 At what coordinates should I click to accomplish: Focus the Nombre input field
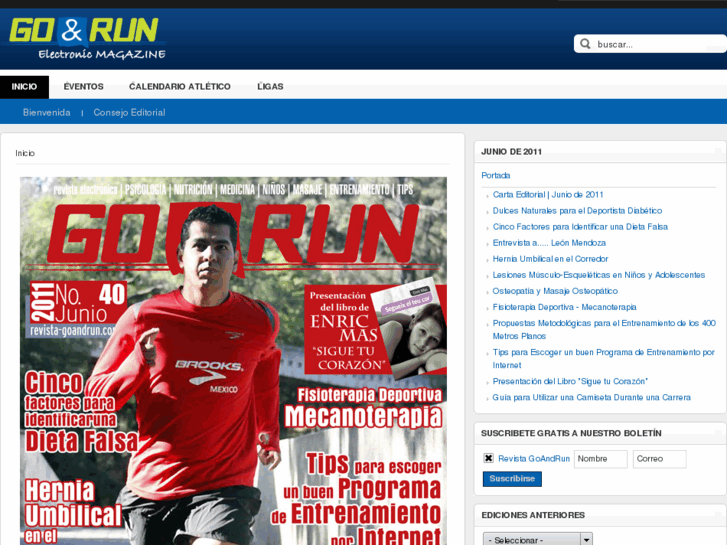[x=600, y=459]
